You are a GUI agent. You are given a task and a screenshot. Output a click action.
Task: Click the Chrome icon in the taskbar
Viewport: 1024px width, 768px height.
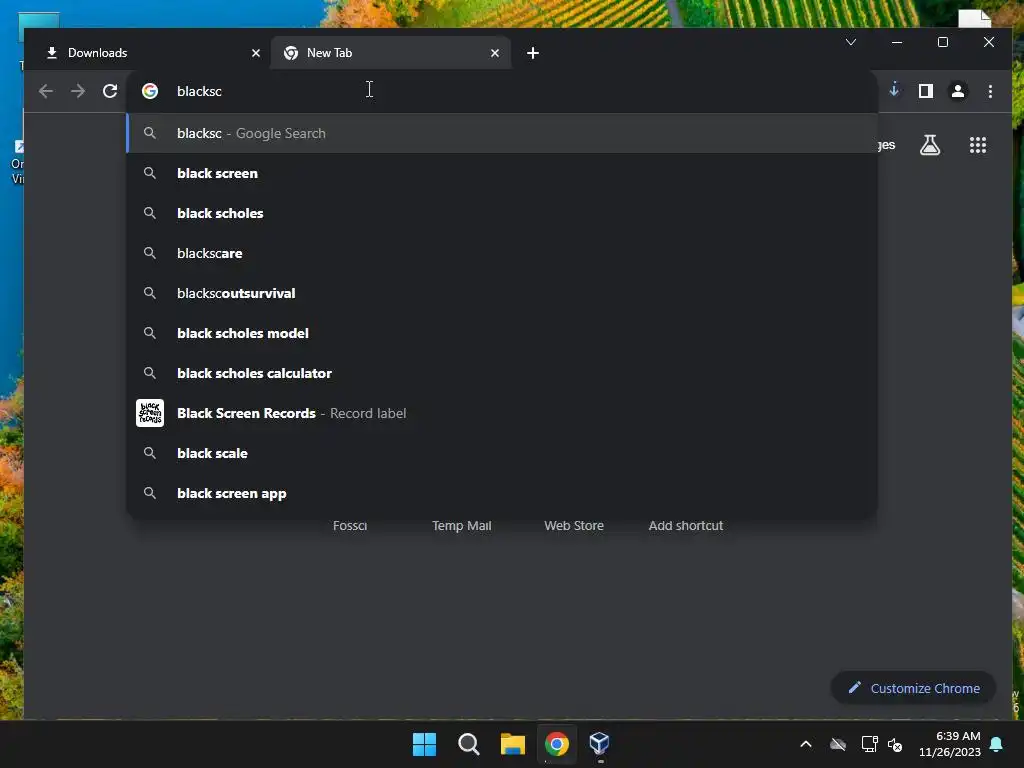click(x=556, y=744)
